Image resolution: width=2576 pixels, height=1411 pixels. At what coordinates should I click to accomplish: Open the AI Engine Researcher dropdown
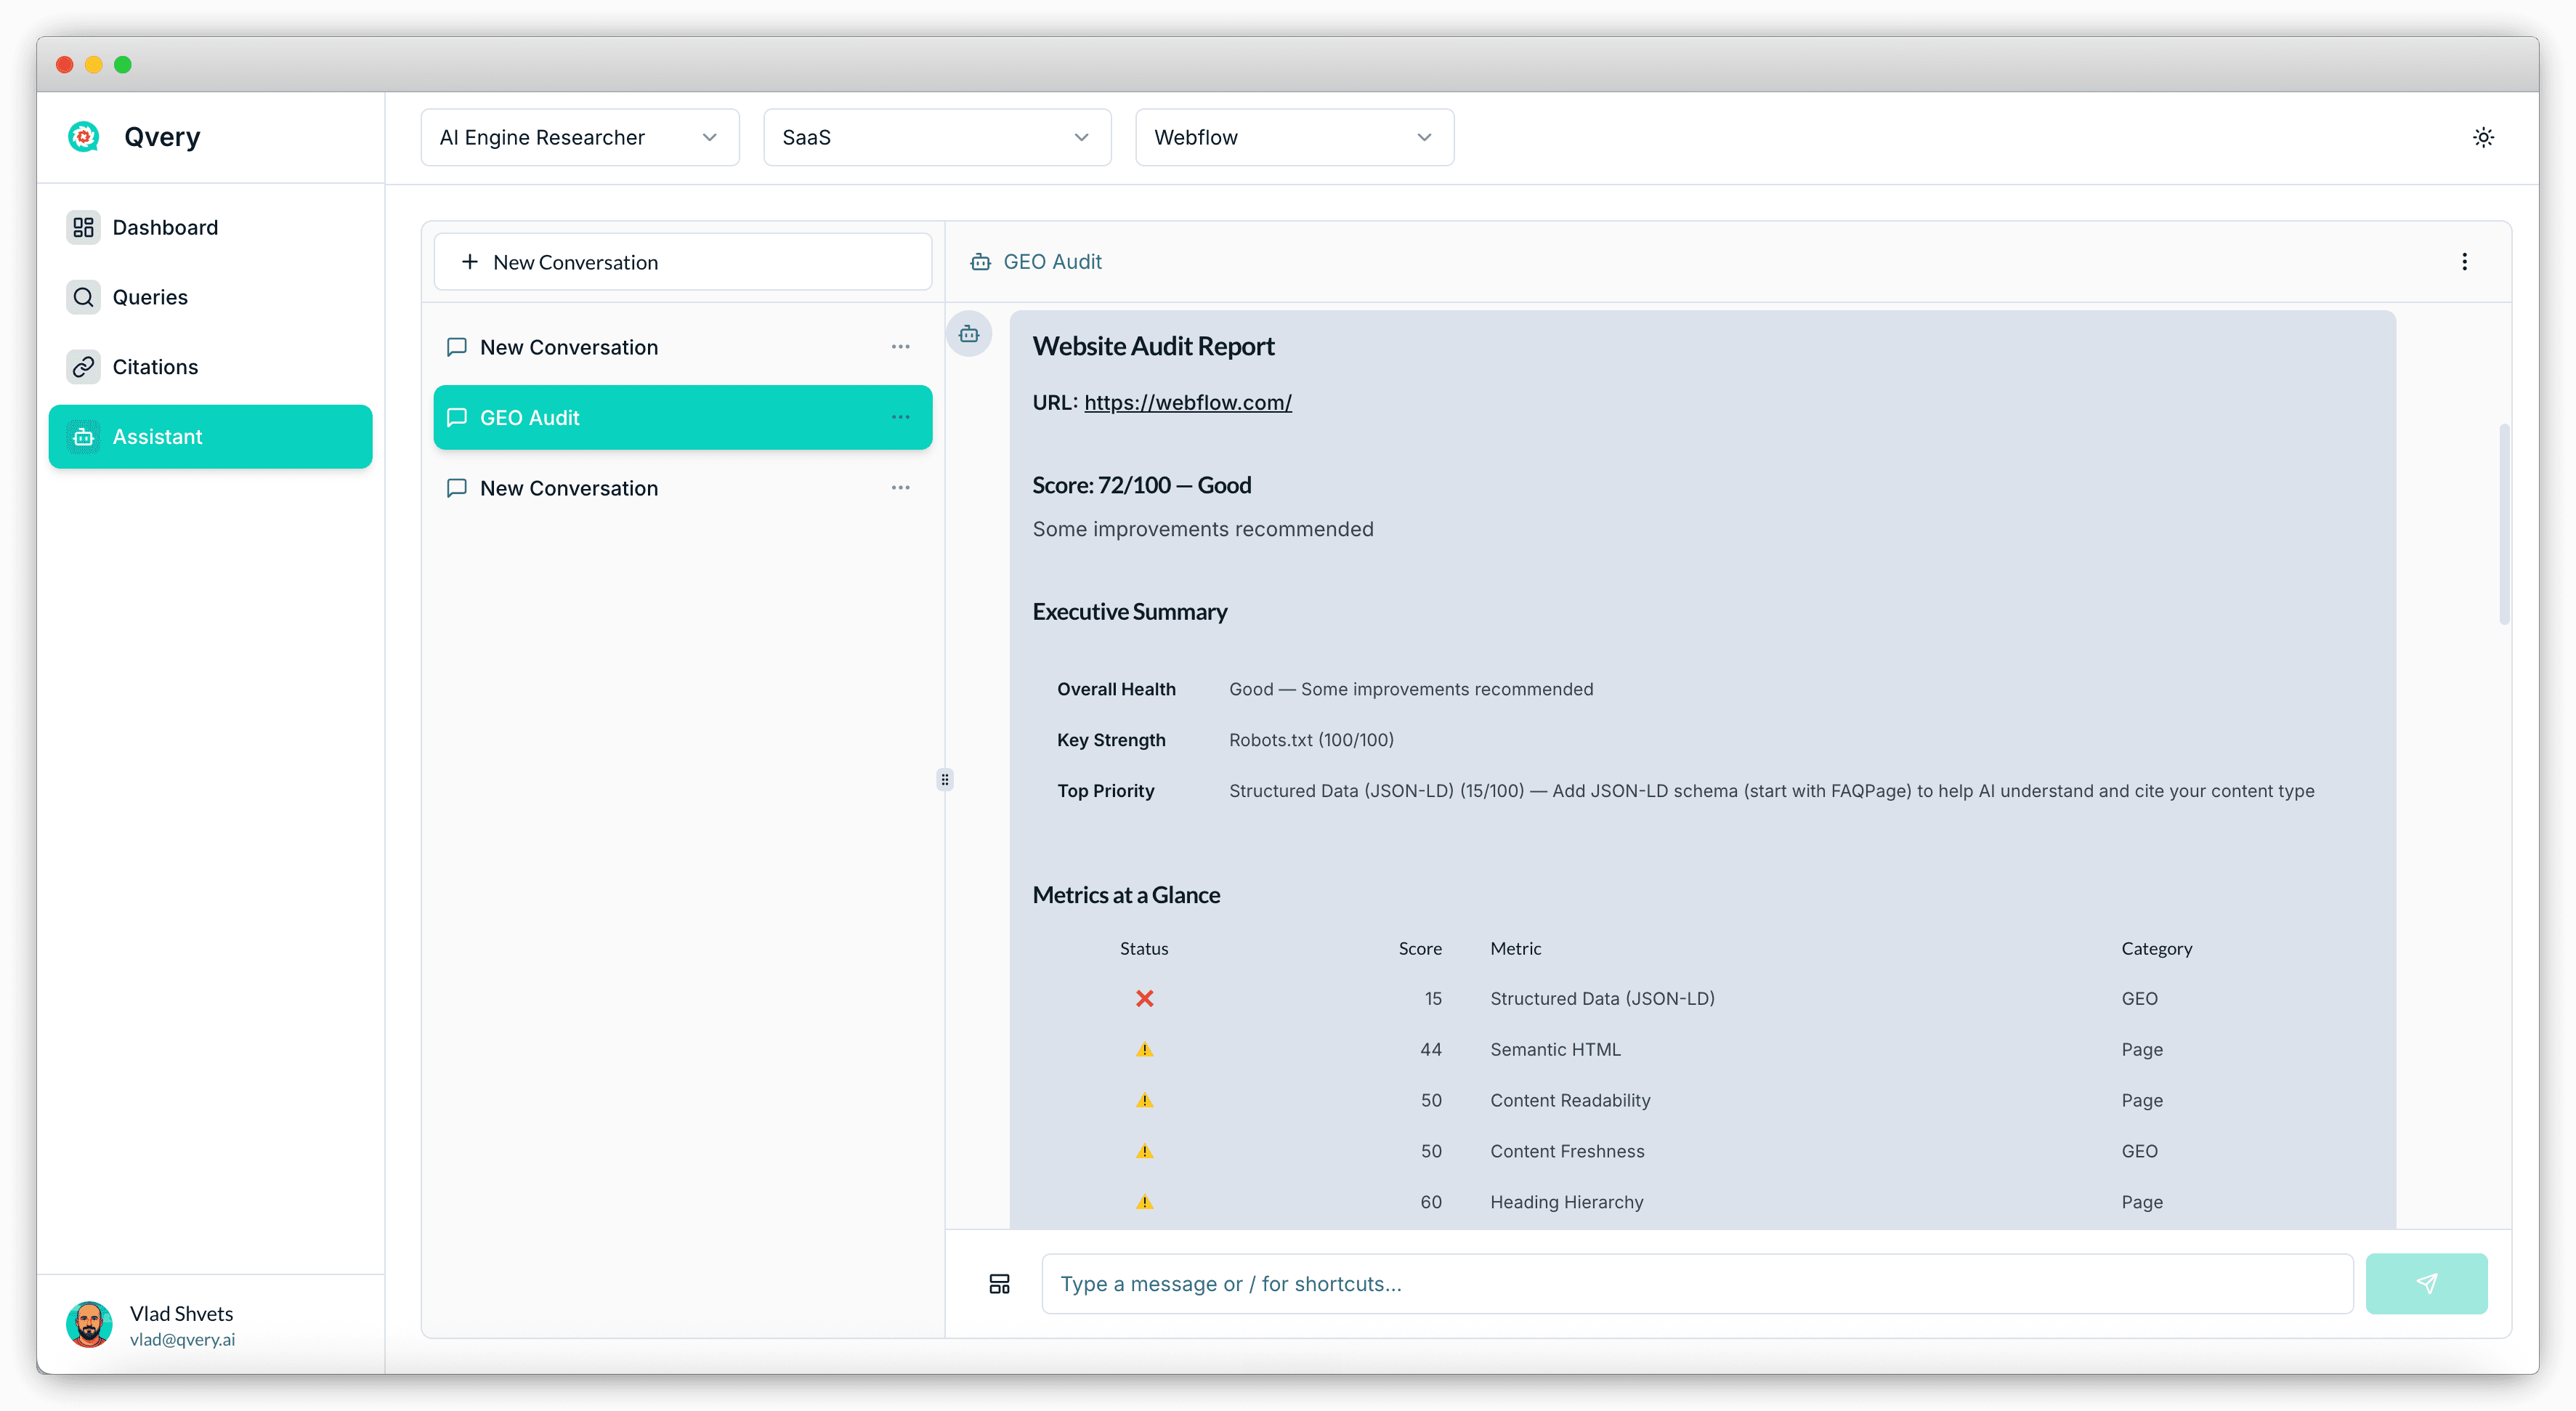[580, 137]
